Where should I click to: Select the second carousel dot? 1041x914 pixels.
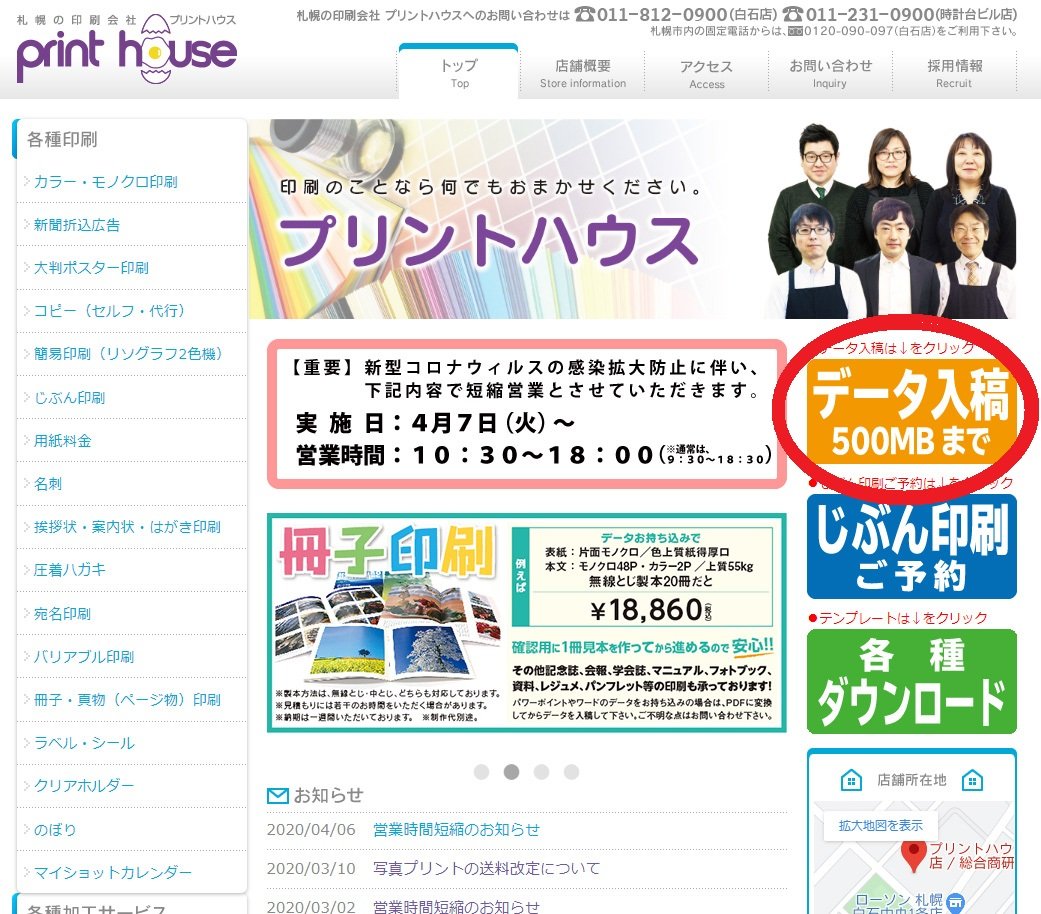coord(511,772)
